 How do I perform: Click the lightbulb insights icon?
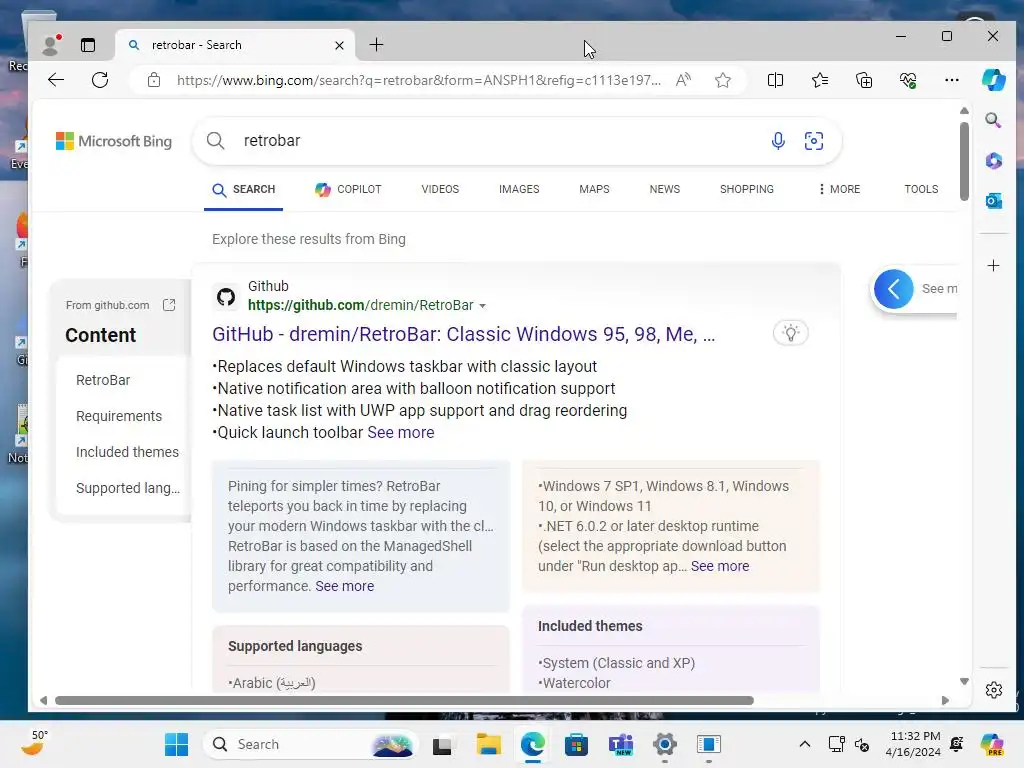point(791,333)
